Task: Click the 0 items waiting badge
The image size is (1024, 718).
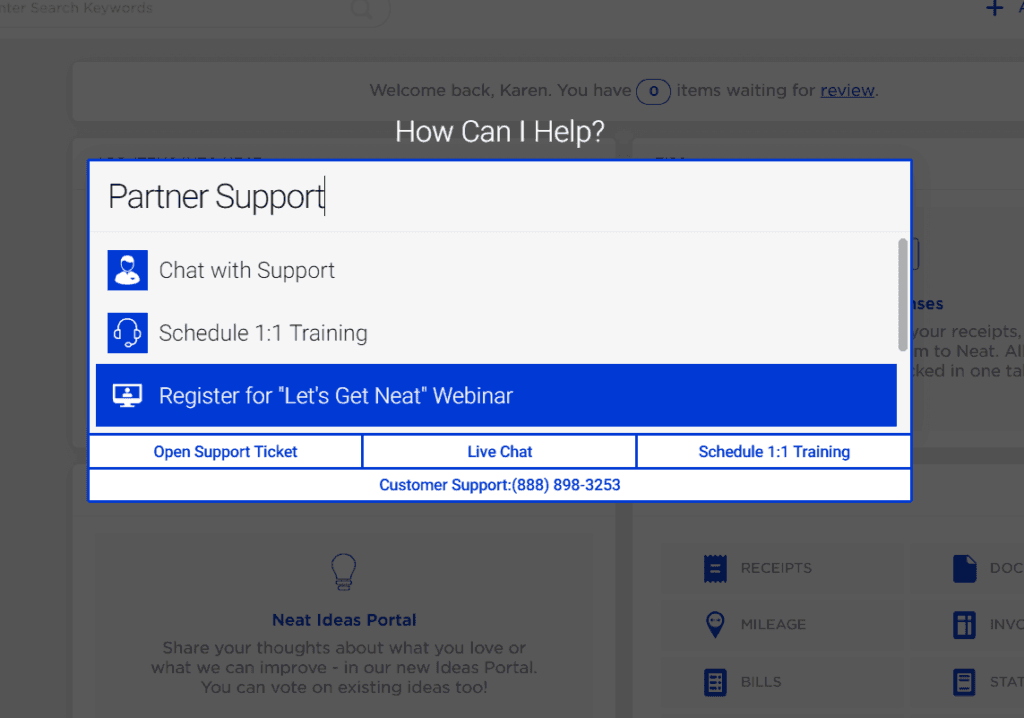Action: (x=653, y=91)
